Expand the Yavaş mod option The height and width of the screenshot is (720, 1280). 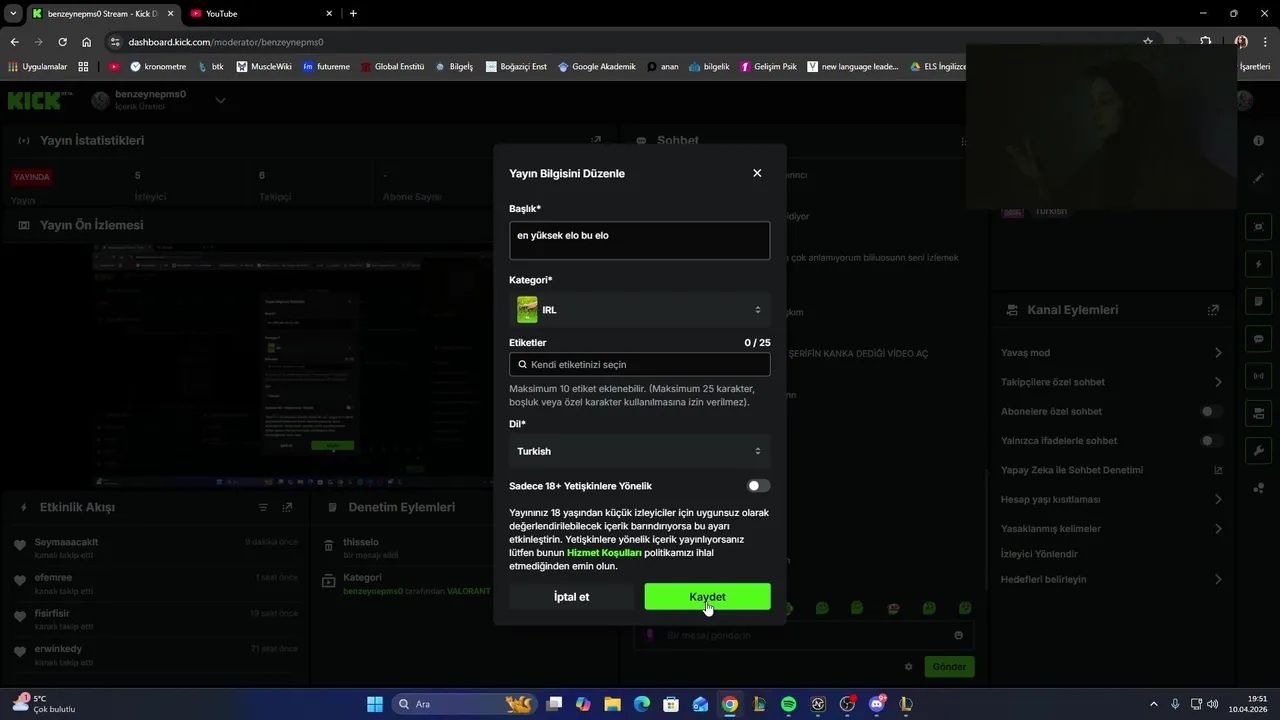coord(1218,353)
